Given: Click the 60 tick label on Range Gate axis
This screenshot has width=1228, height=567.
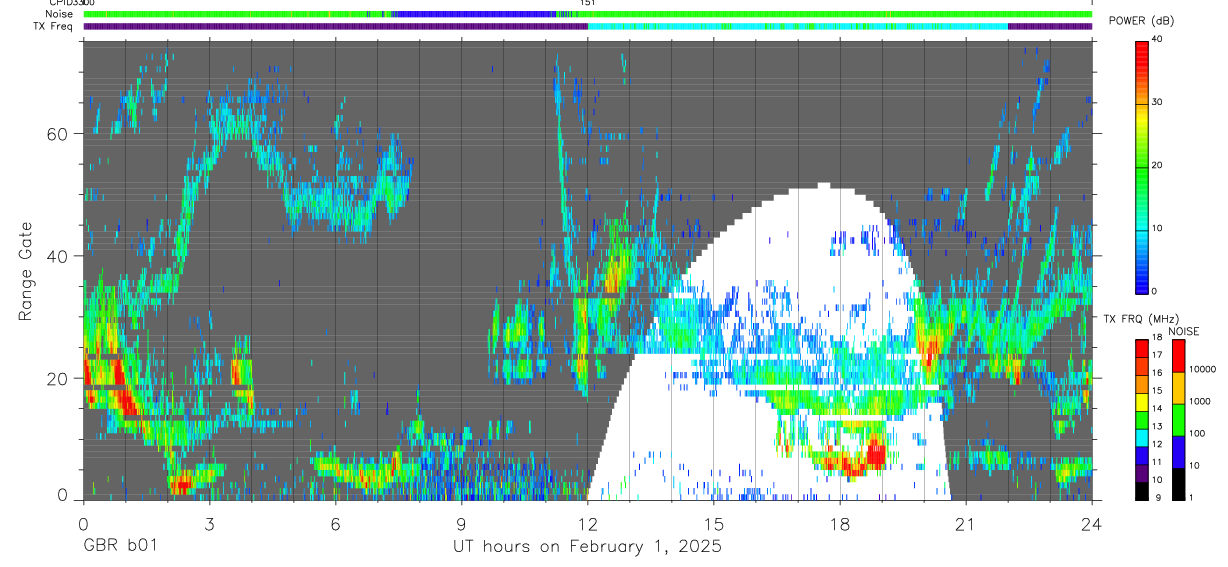Looking at the screenshot, I should coord(58,134).
